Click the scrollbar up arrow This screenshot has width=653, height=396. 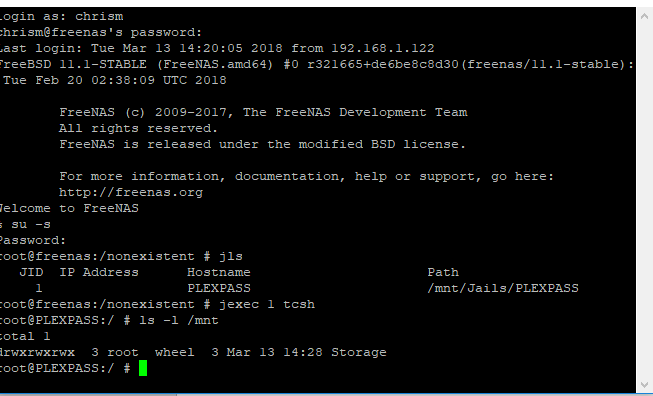[x=644, y=17]
